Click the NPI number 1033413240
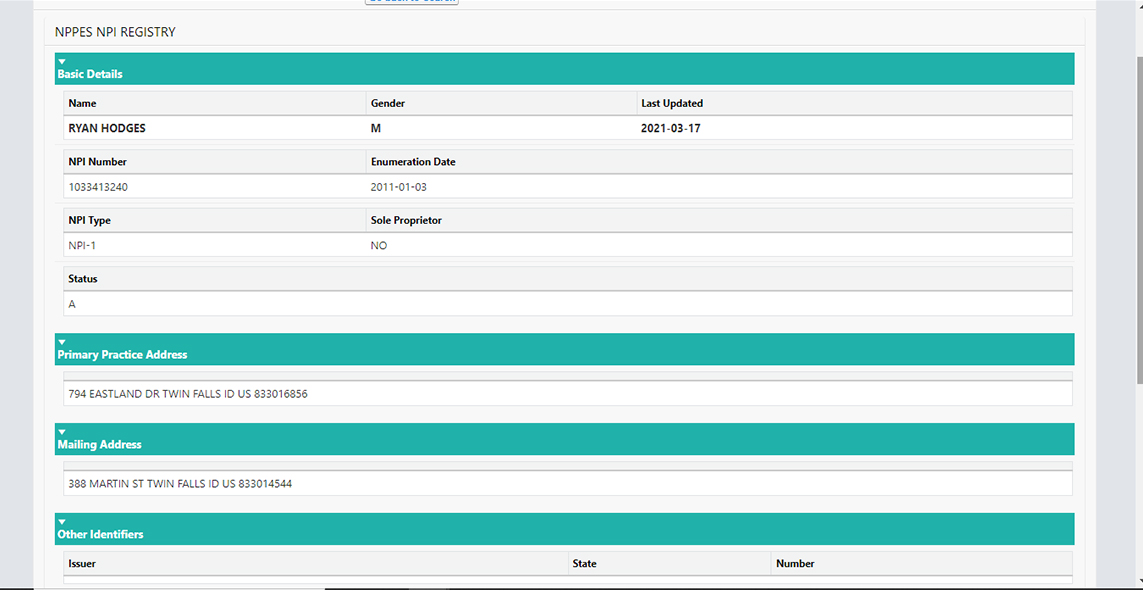This screenshot has width=1143, height=591. pos(97,187)
